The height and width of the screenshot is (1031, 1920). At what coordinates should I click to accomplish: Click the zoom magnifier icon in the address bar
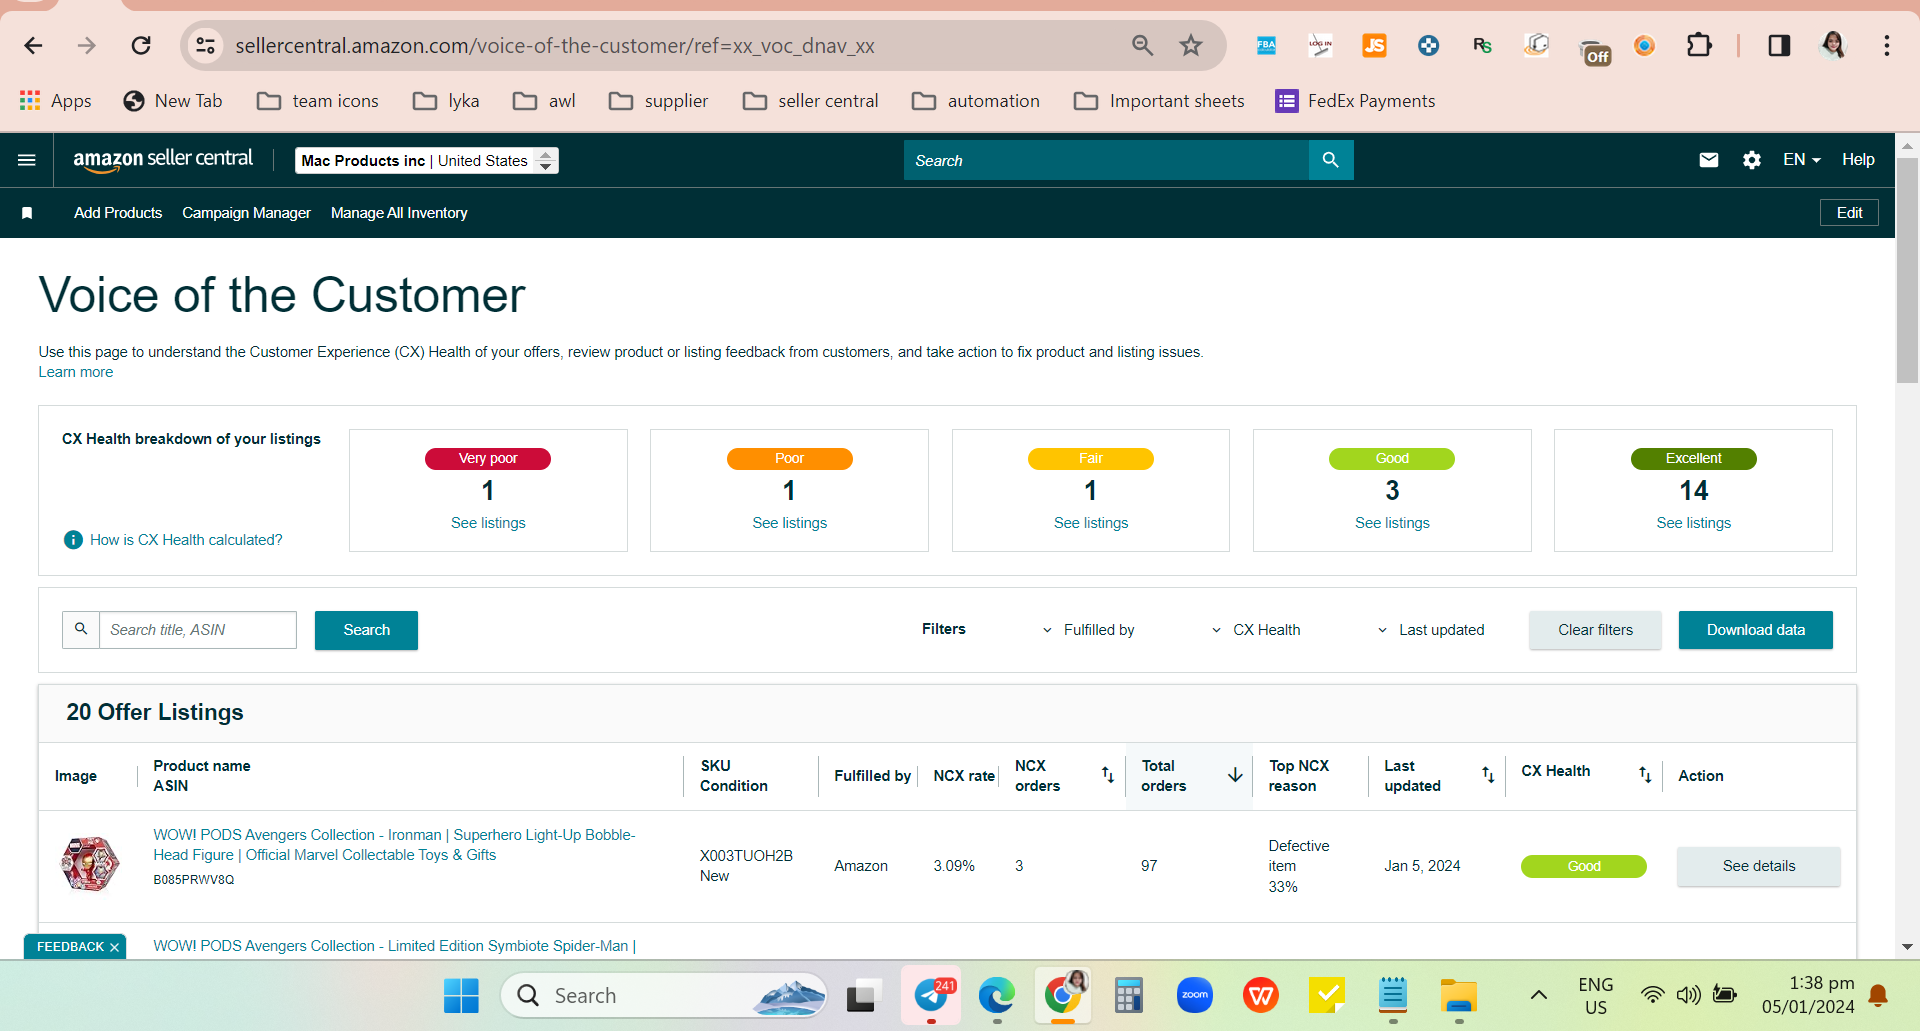[1142, 46]
